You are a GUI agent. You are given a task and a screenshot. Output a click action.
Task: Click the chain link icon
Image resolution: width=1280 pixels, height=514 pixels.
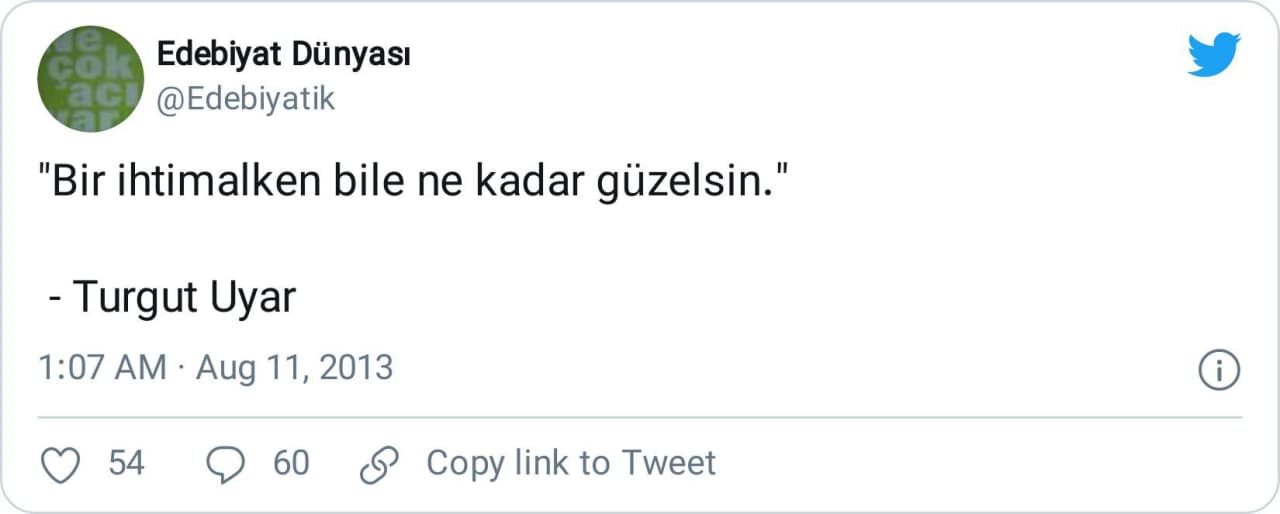tap(379, 464)
